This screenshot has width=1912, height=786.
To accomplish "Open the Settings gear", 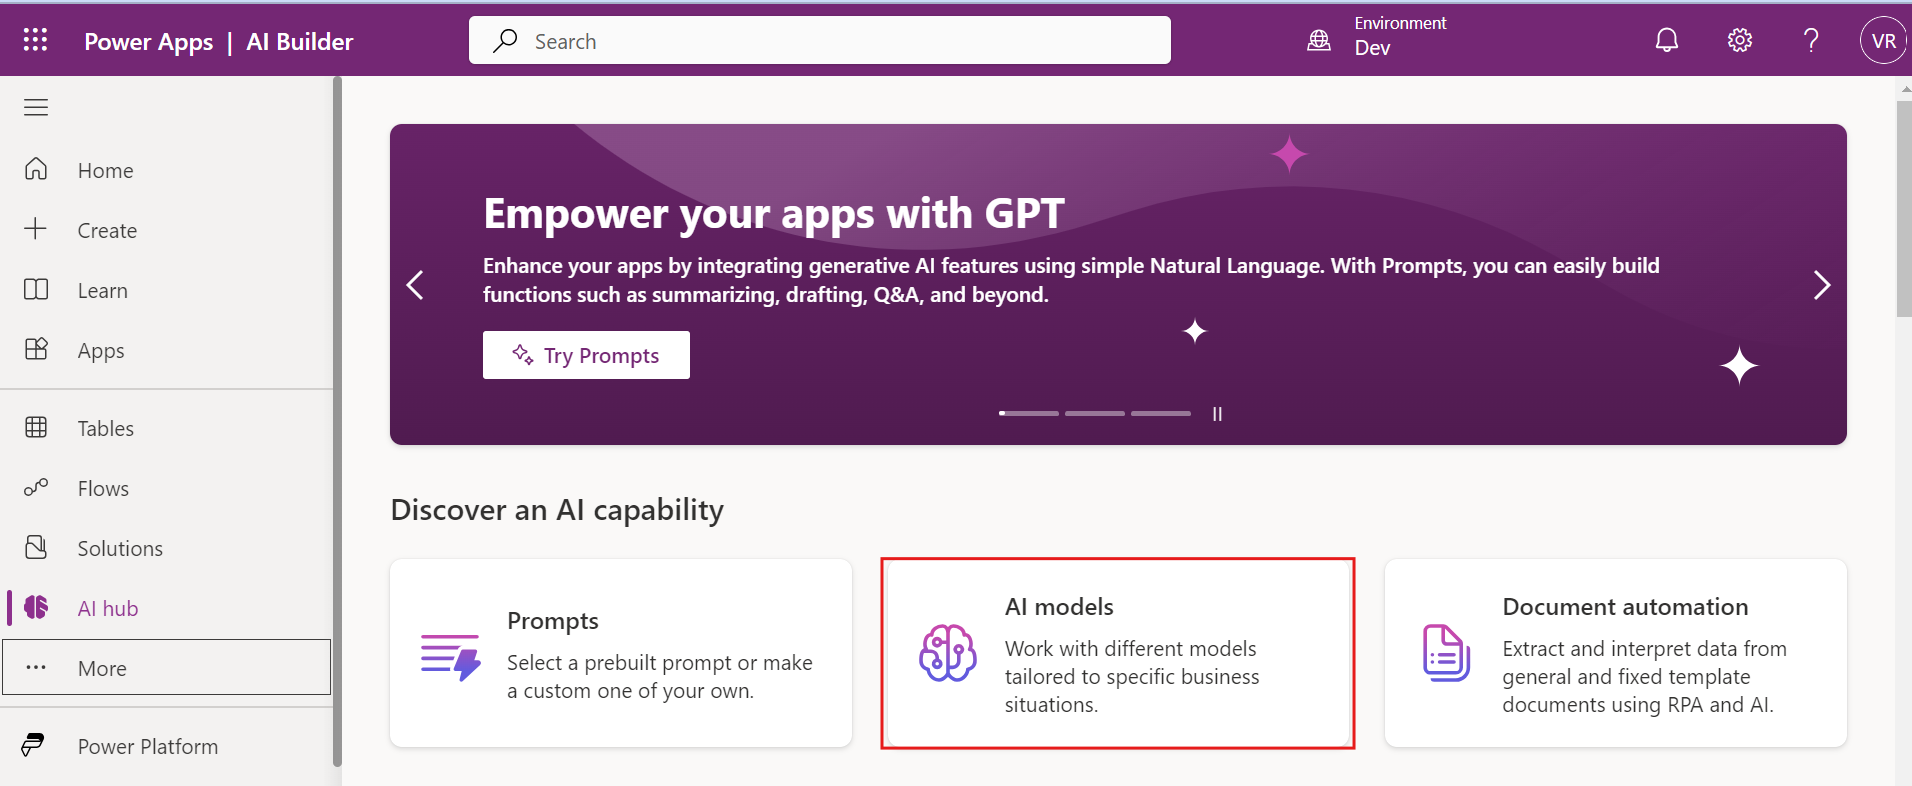I will pyautogui.click(x=1740, y=40).
